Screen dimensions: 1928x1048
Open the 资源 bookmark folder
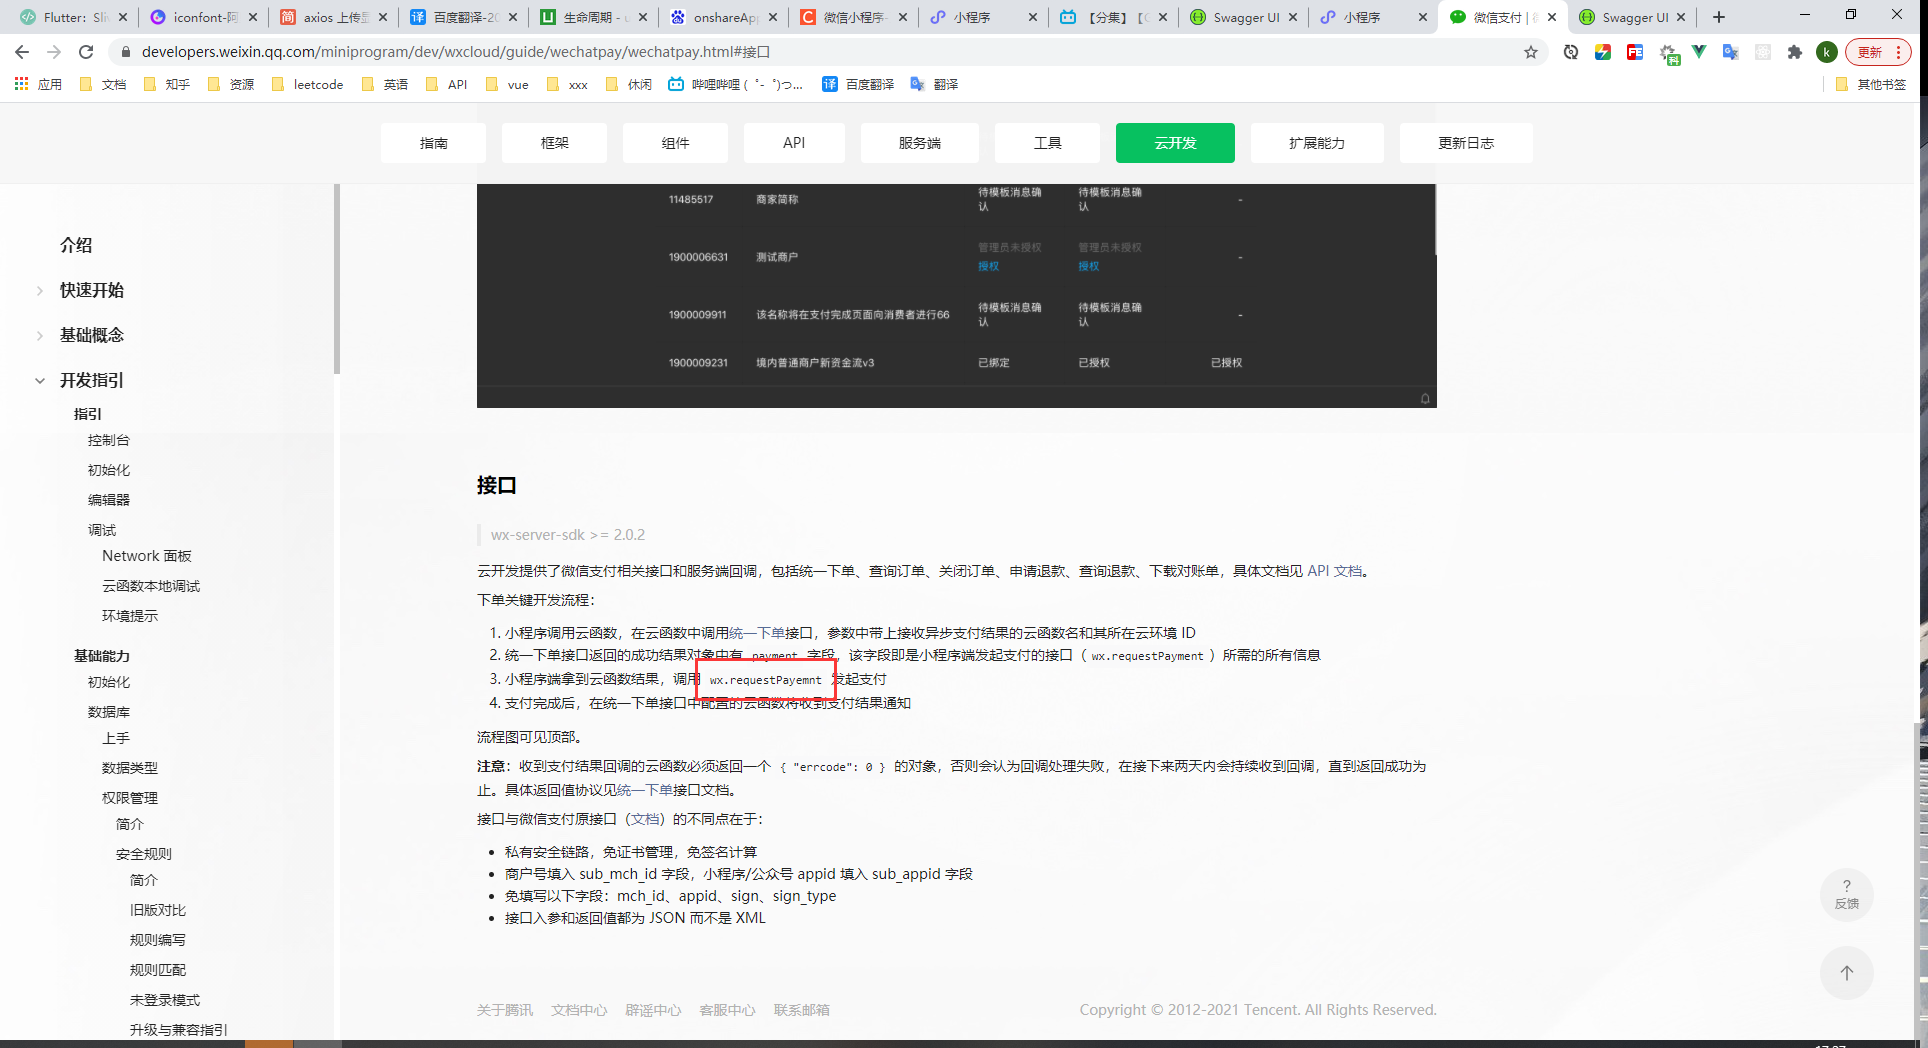(231, 84)
